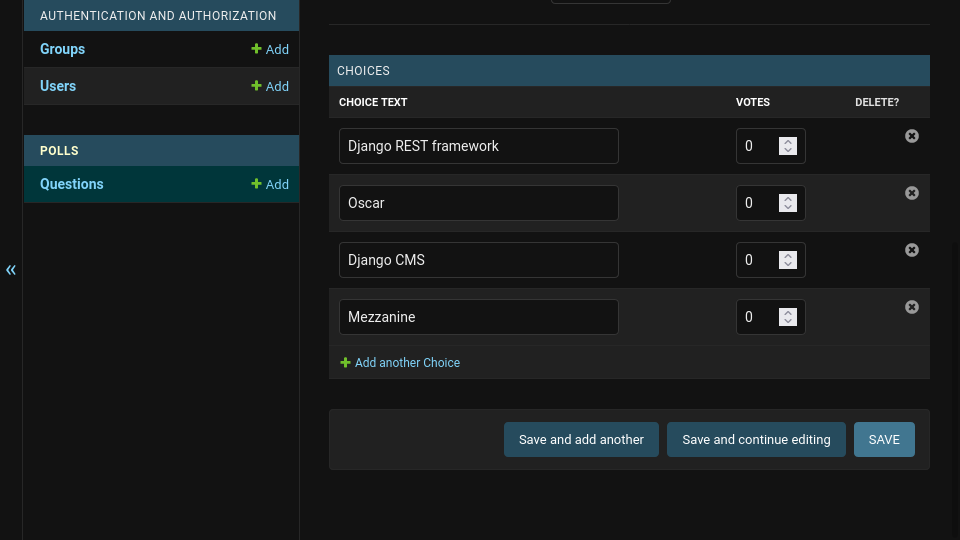Remove the Mezzanine choice row
This screenshot has width=960, height=540.
click(912, 307)
